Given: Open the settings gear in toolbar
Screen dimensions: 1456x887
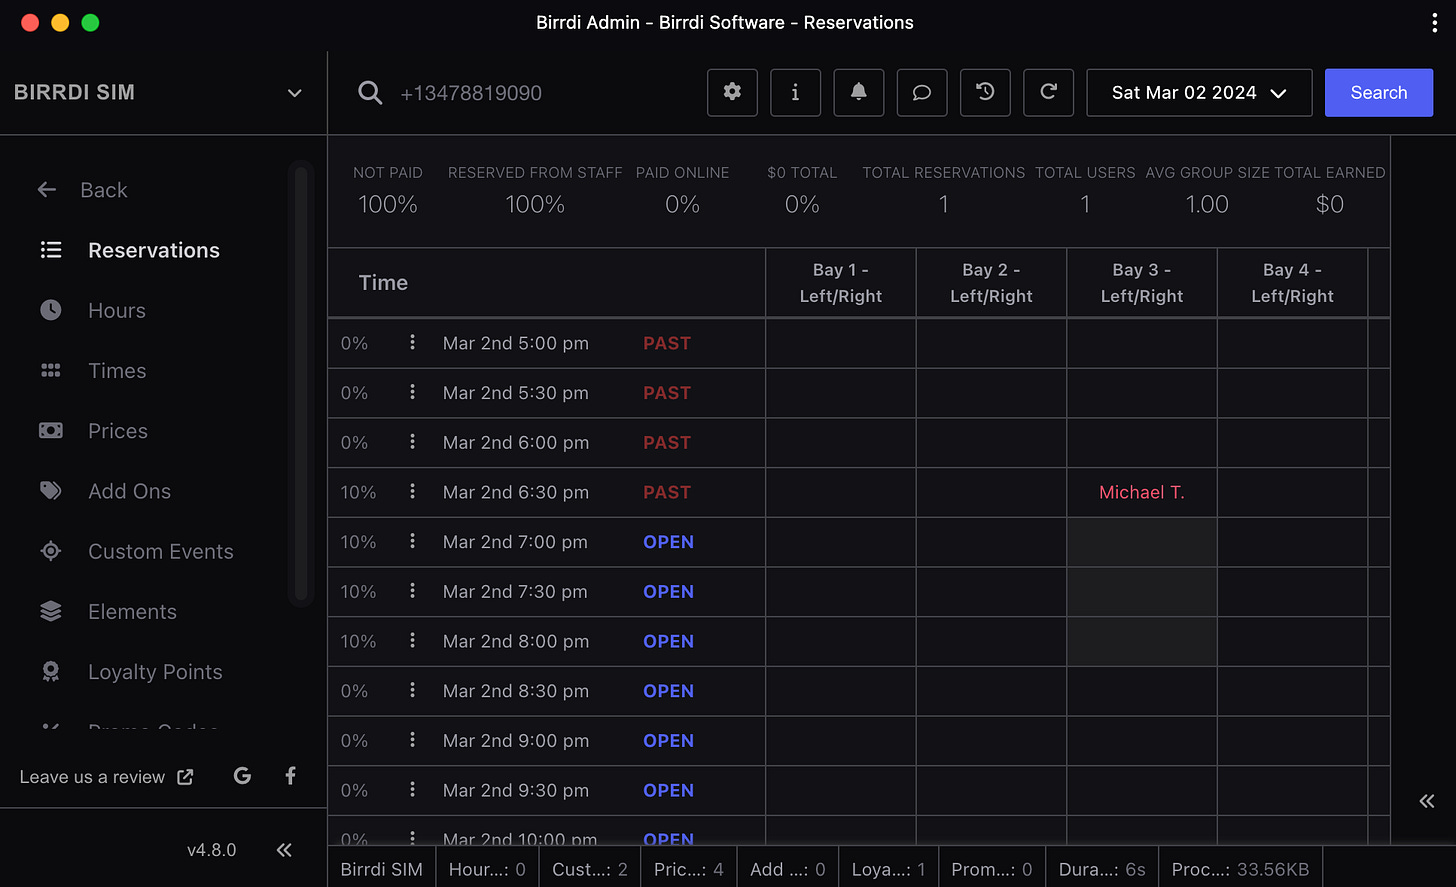Looking at the screenshot, I should coord(732,93).
